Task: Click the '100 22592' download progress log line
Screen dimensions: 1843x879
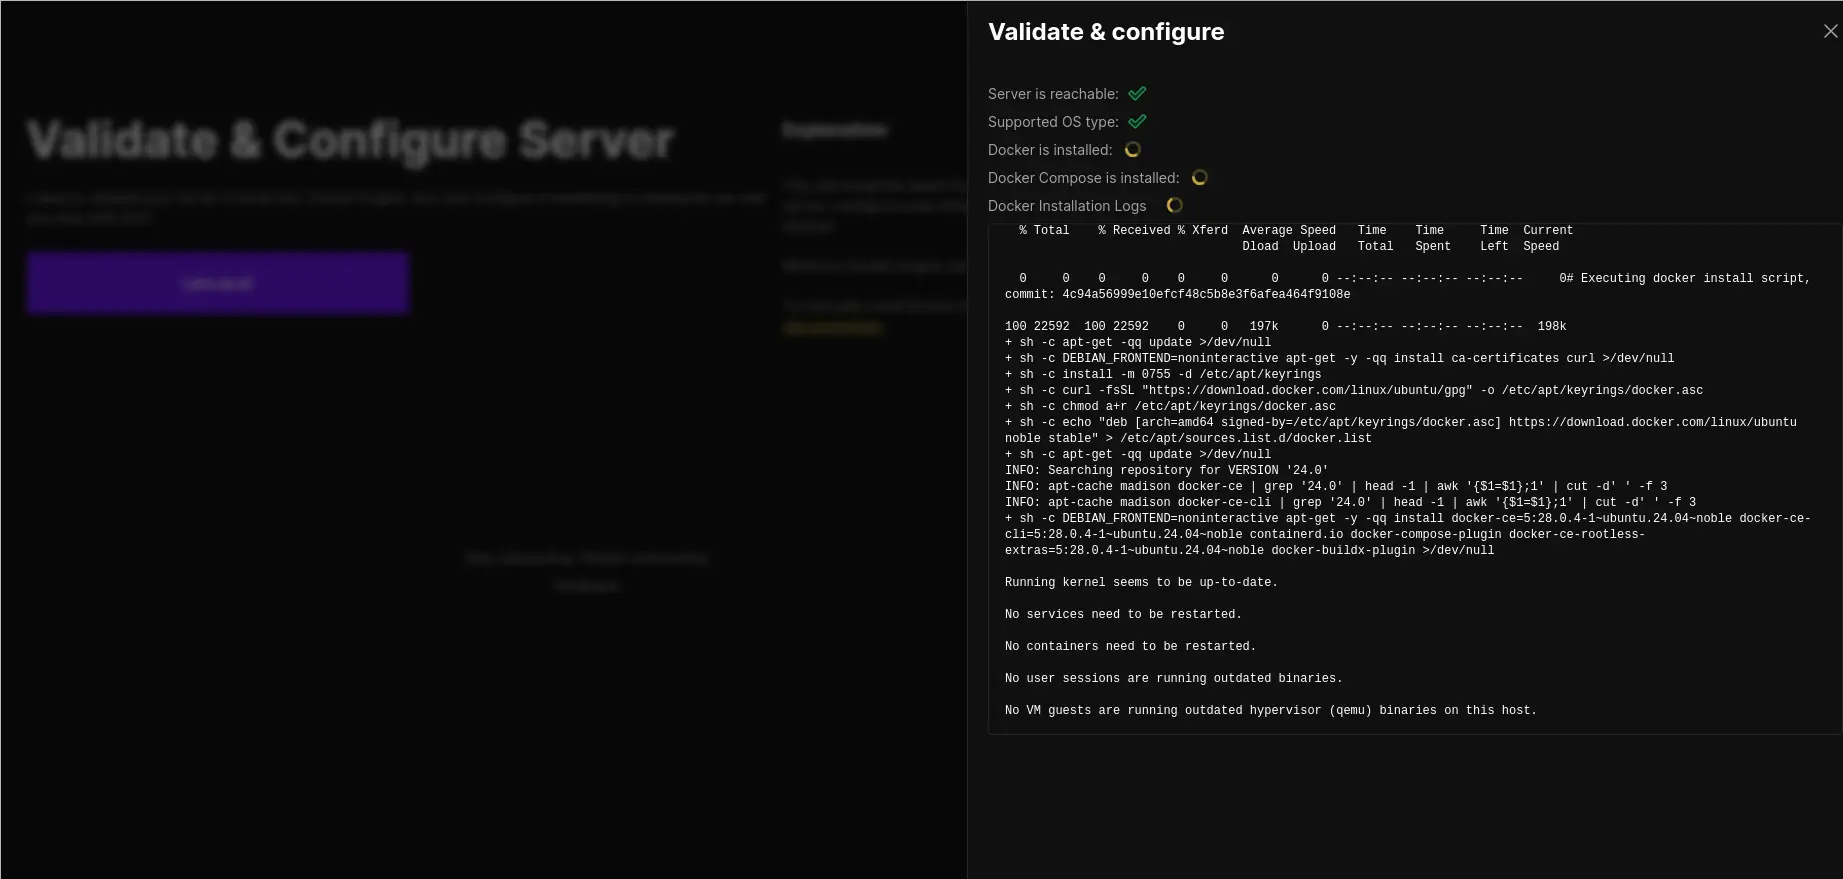Action: coord(1285,326)
